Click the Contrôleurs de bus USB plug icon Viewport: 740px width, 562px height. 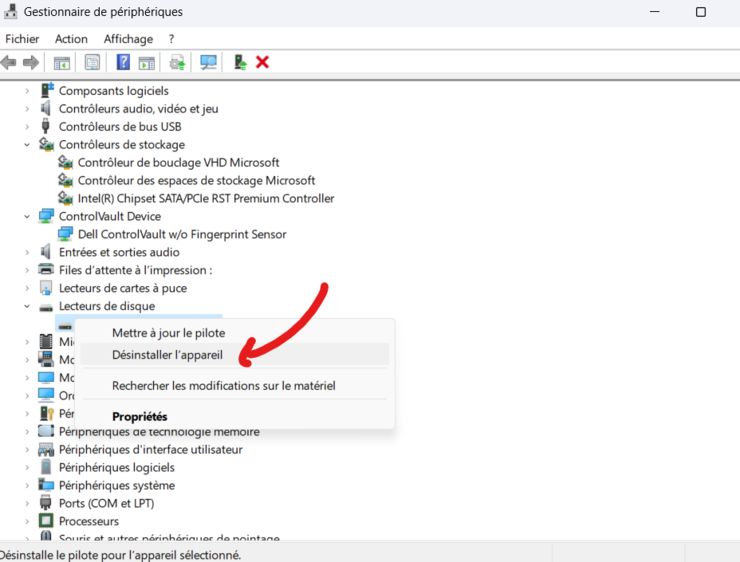45,126
